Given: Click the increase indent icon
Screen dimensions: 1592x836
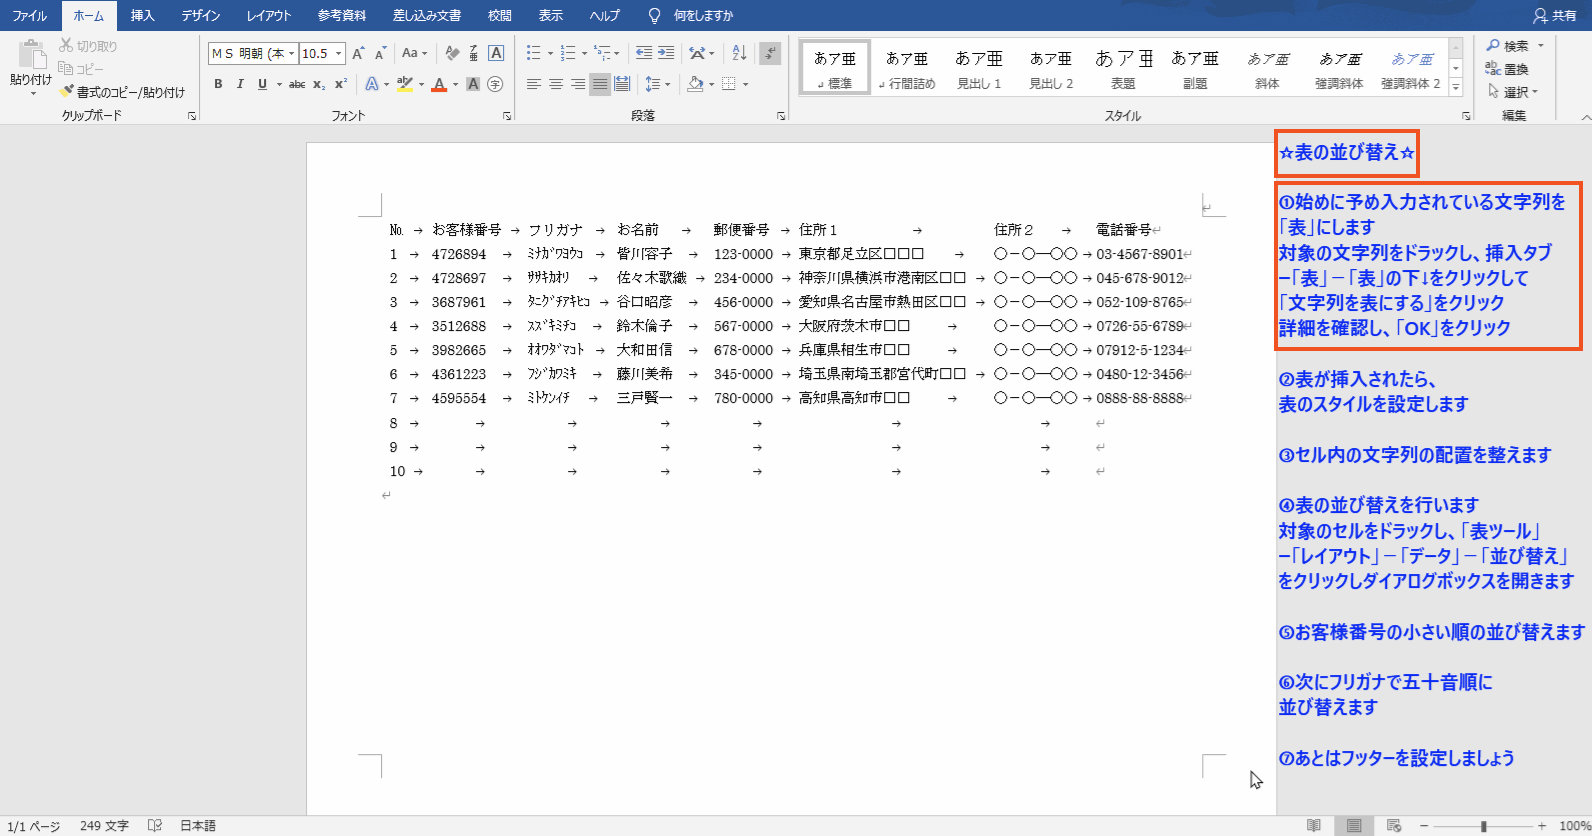Looking at the screenshot, I should coord(666,53).
